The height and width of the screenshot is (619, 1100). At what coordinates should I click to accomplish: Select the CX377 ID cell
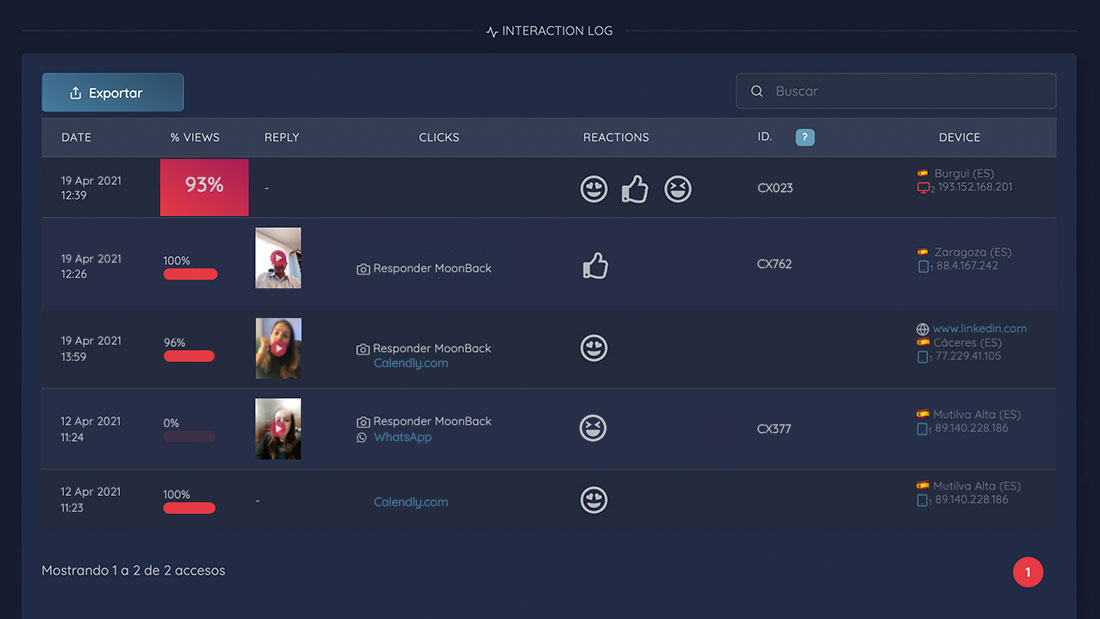(774, 429)
